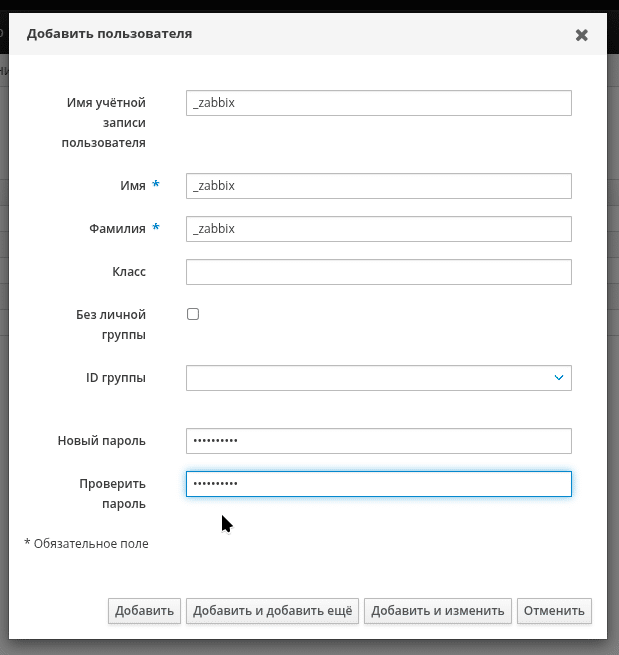Screen dimensions: 619x655
Task: Click the ID группы label
Action: 116,378
